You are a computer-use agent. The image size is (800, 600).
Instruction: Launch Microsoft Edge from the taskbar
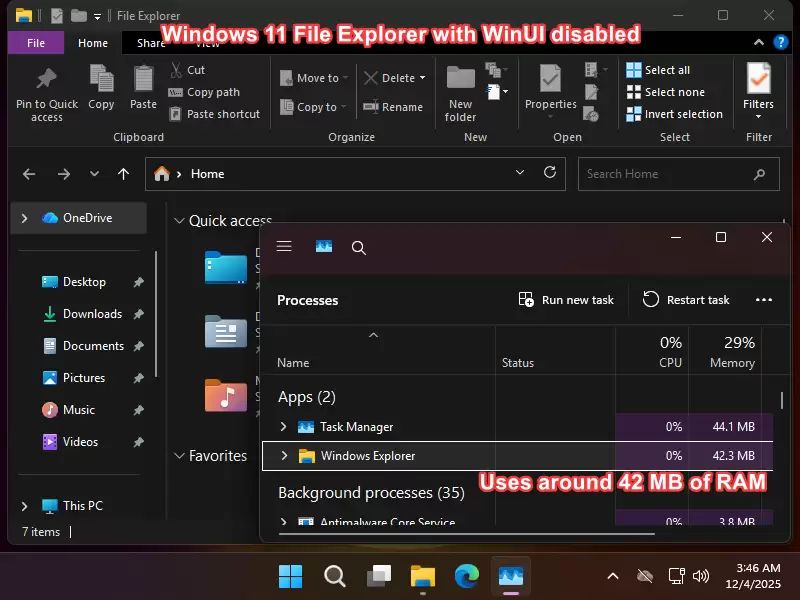466,576
